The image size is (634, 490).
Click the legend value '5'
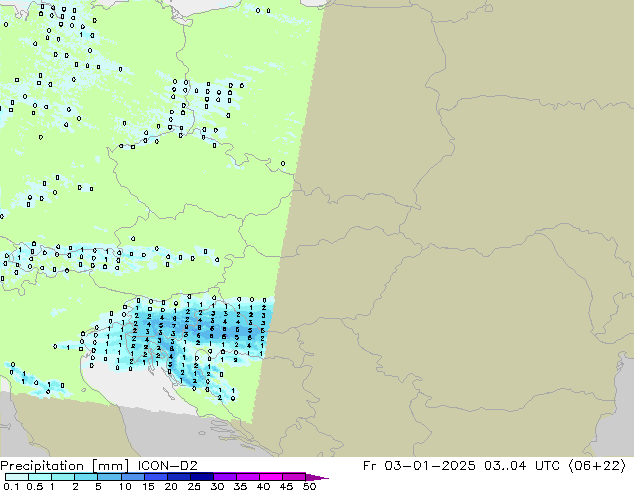click(x=98, y=486)
